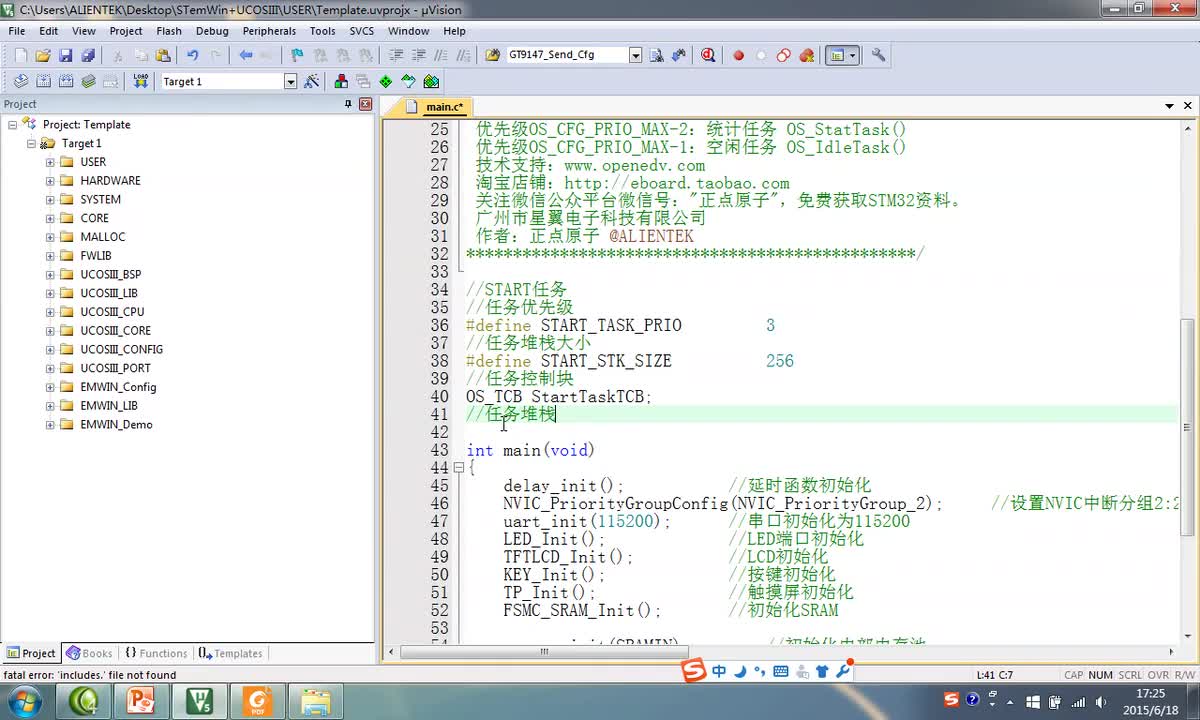The height and width of the screenshot is (720, 1200).
Task: Save the current file with the floppy icon
Action: 65,56
